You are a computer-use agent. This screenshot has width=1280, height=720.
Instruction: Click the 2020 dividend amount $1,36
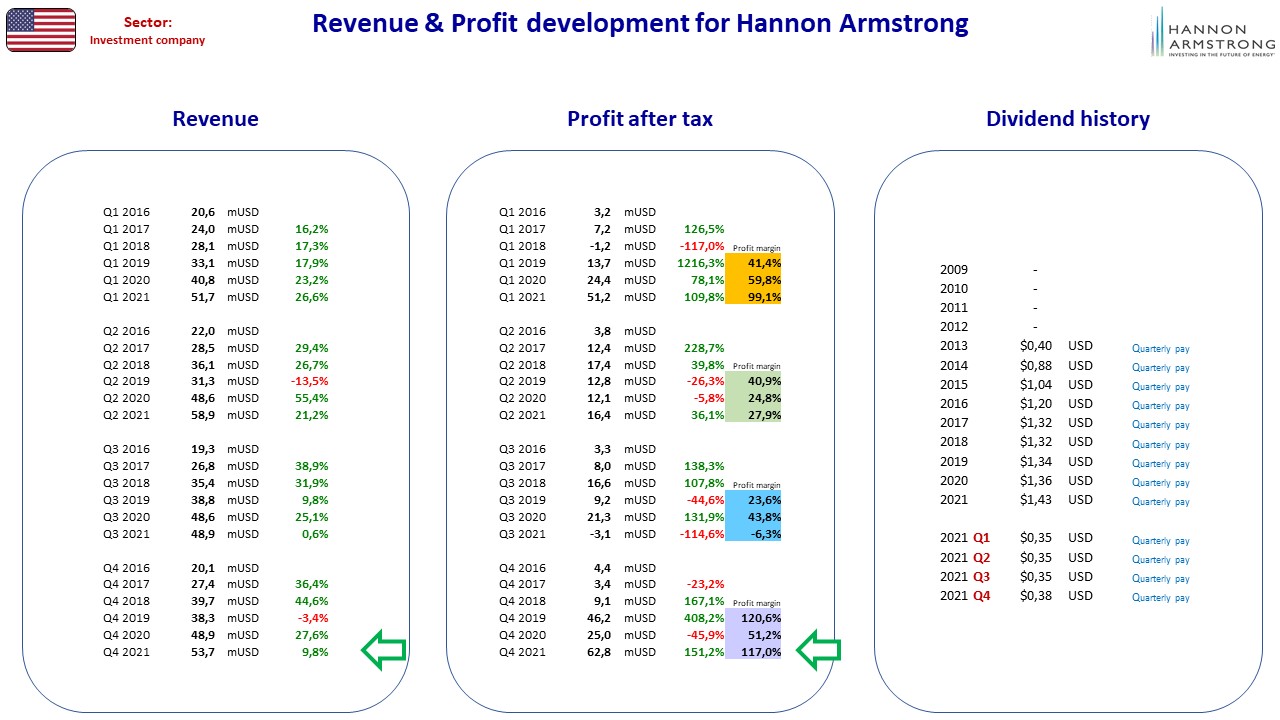coord(1036,481)
